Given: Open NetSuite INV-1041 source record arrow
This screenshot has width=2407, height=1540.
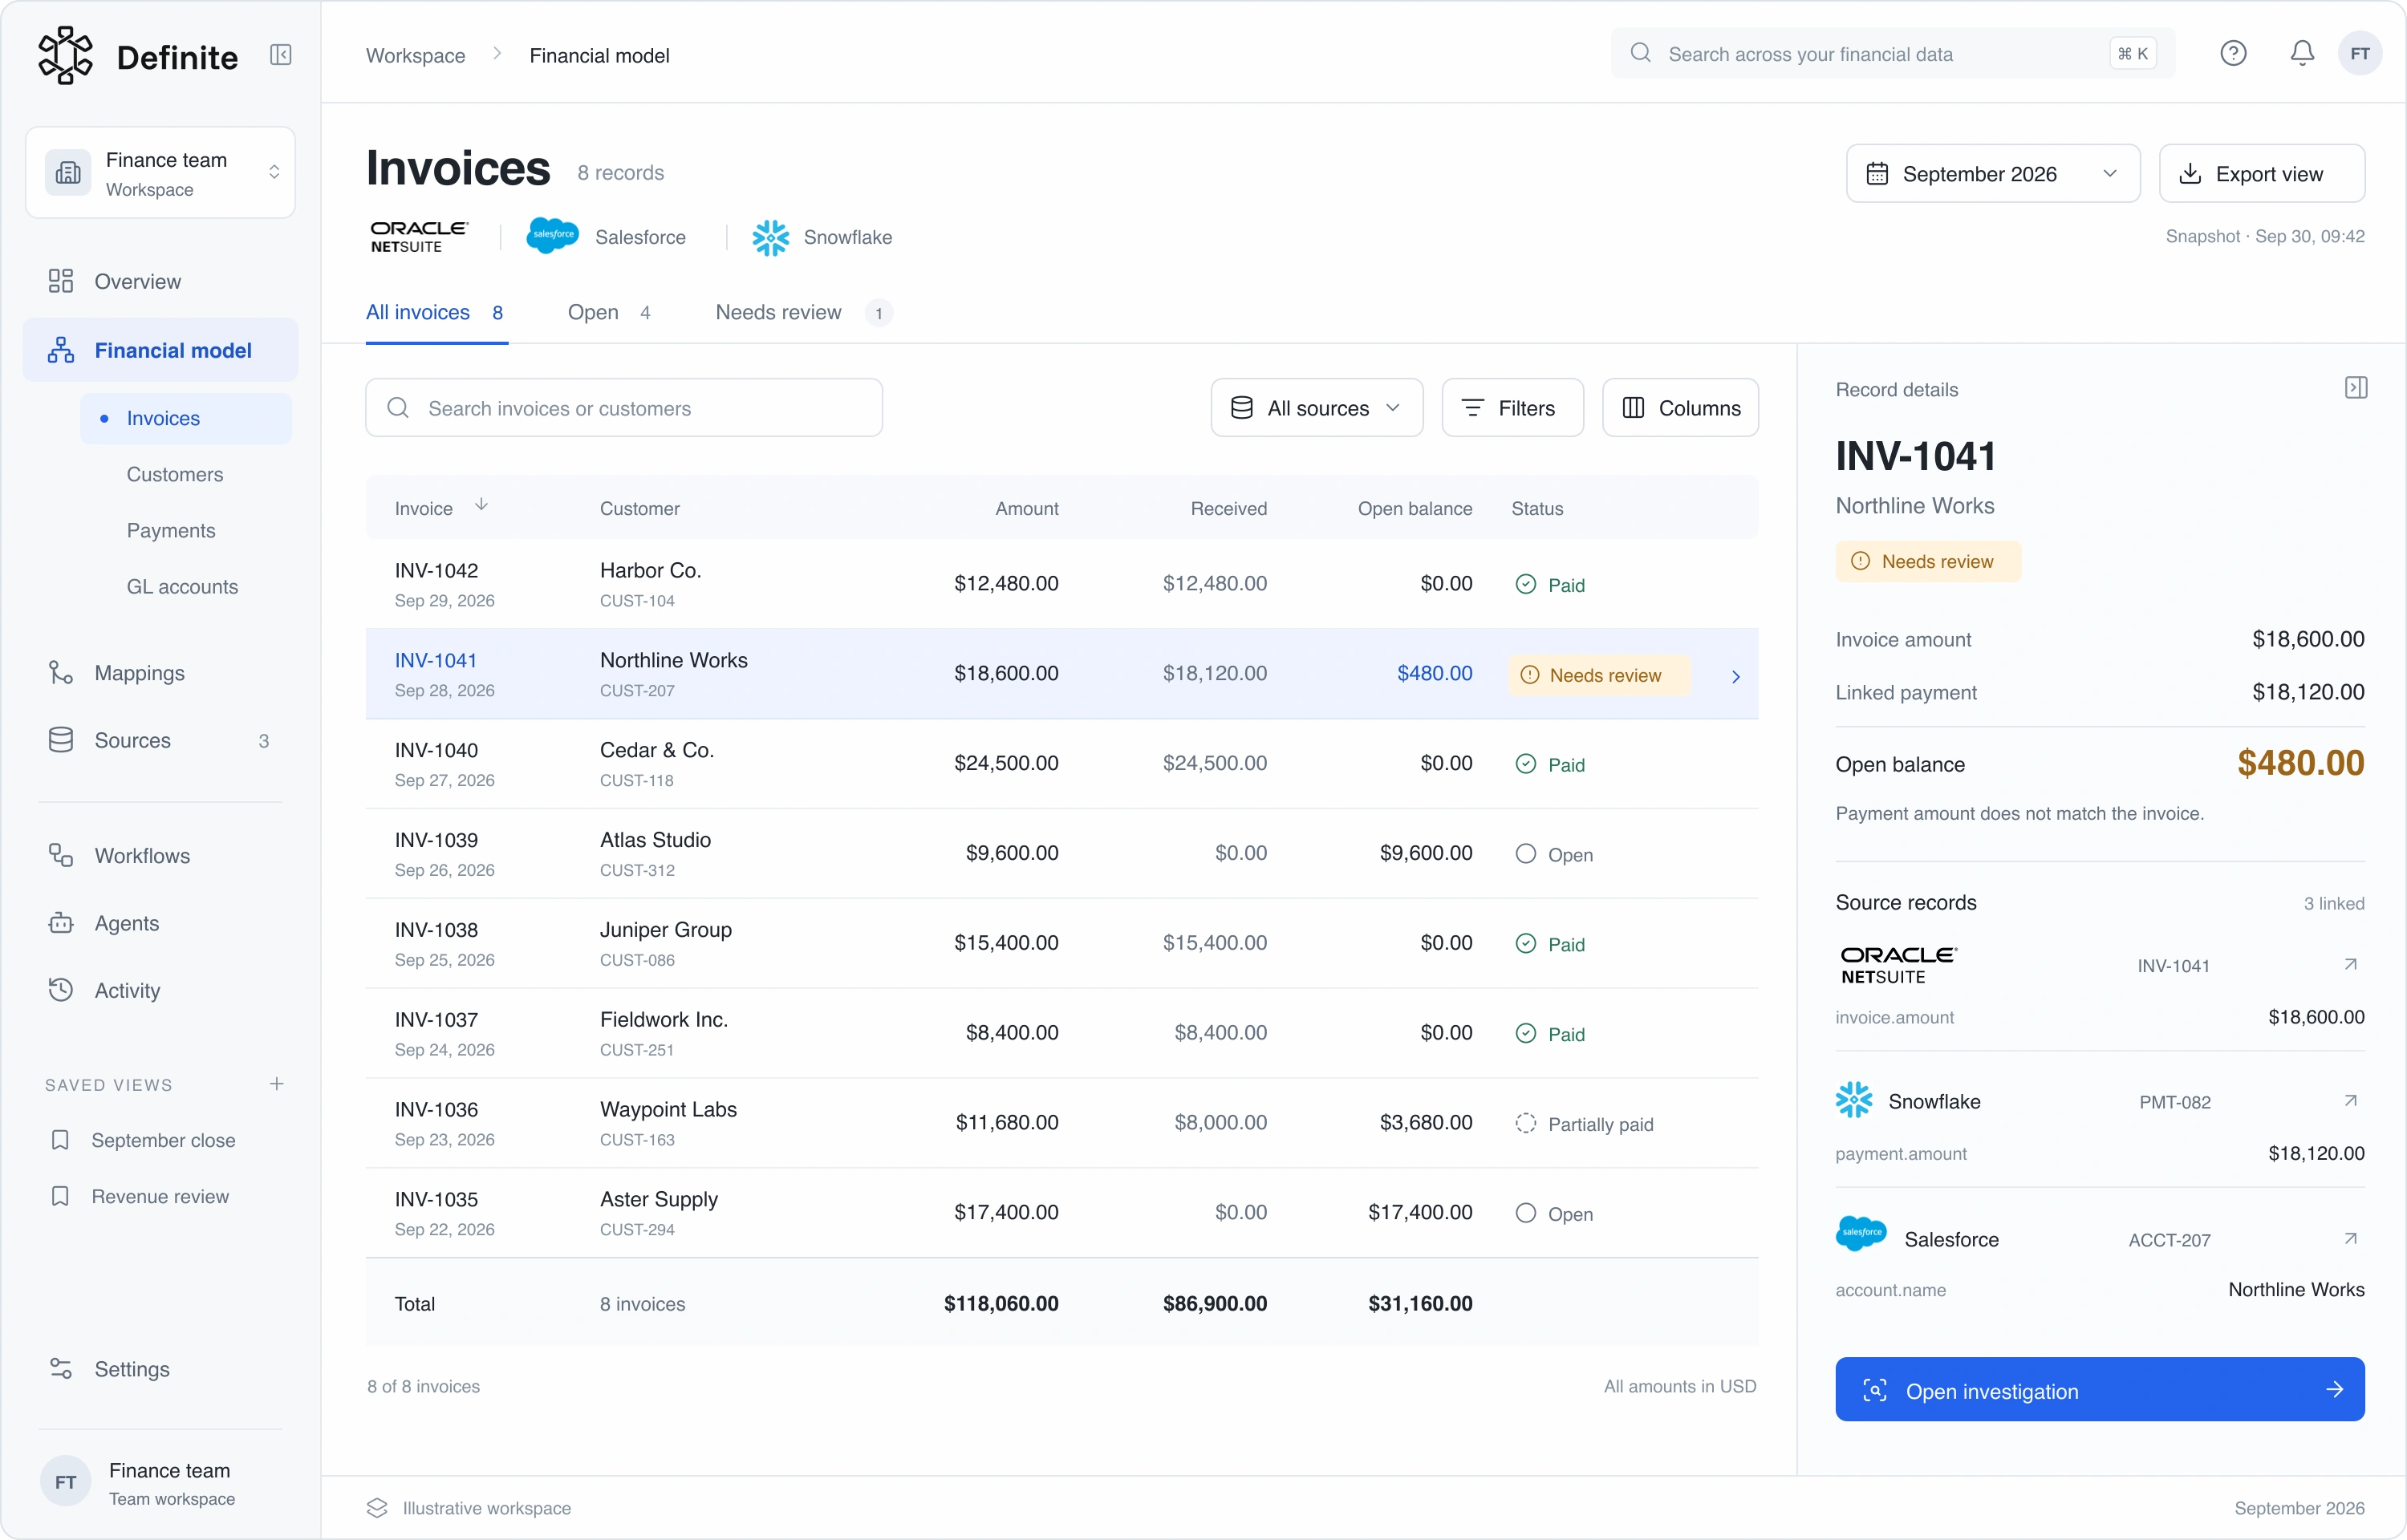Looking at the screenshot, I should [2350, 965].
